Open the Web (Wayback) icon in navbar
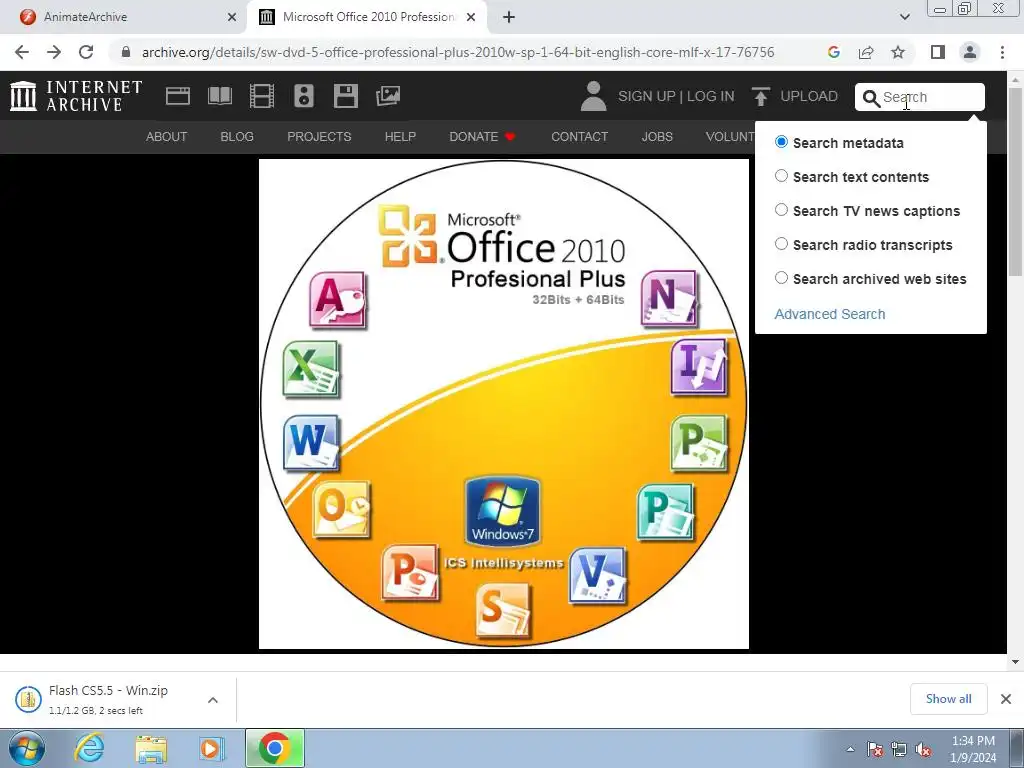The width and height of the screenshot is (1024, 768). coord(178,96)
